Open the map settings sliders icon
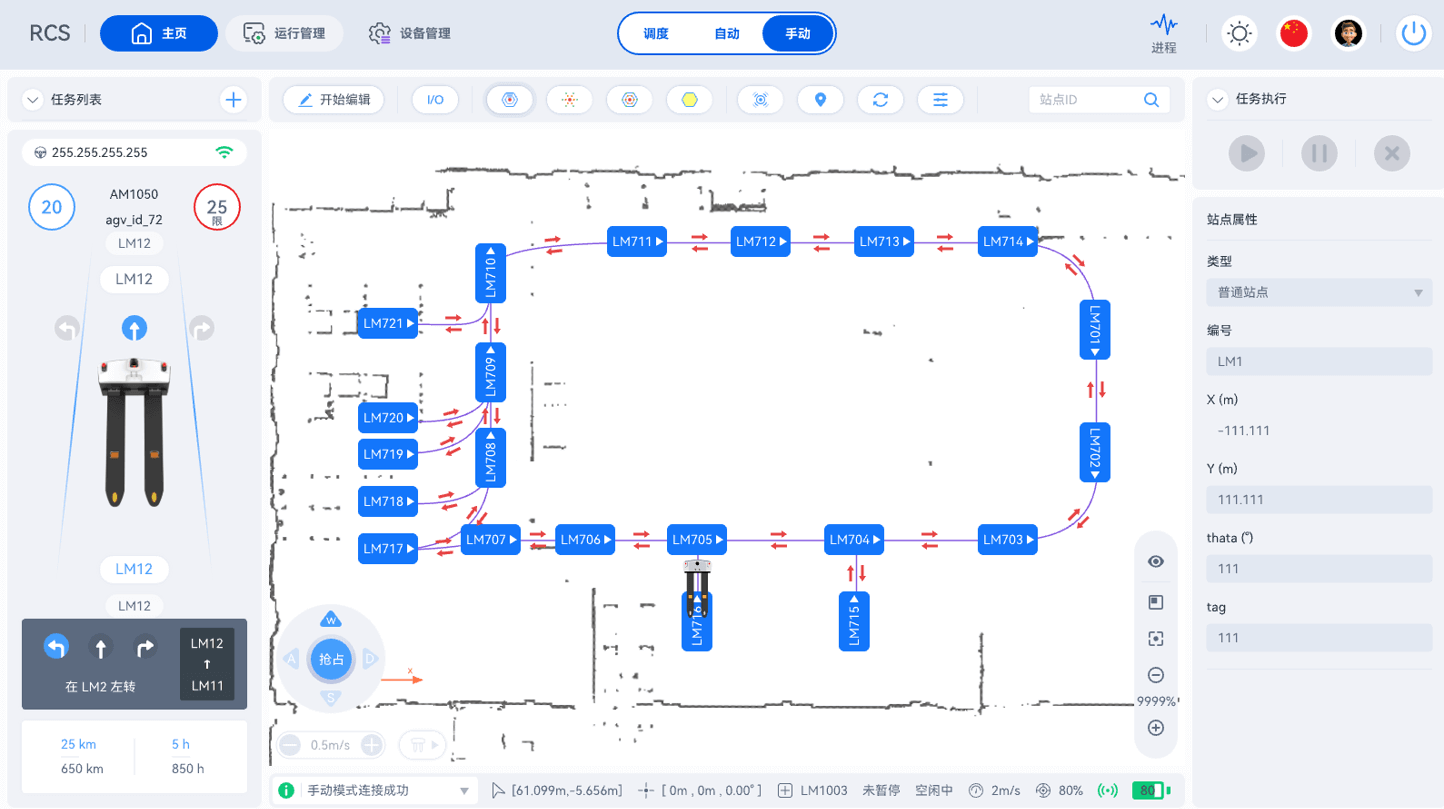The image size is (1444, 809). (940, 100)
